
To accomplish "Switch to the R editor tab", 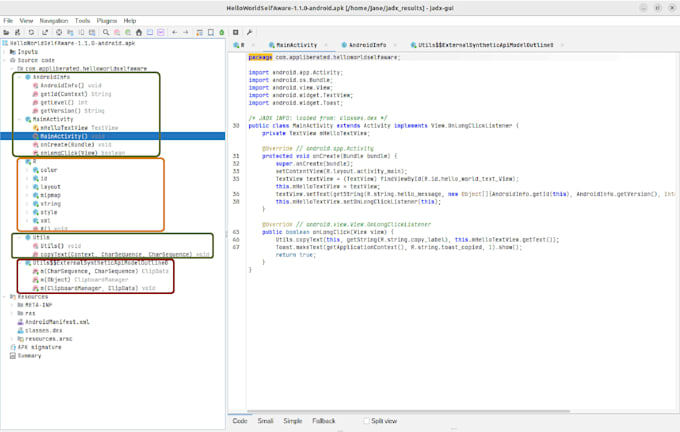I will tap(242, 45).
